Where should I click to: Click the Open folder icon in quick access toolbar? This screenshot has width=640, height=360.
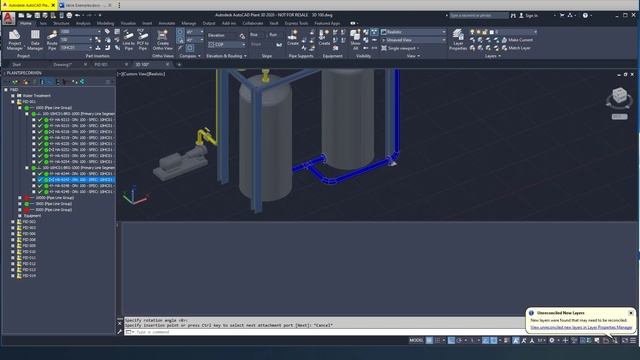point(29,16)
